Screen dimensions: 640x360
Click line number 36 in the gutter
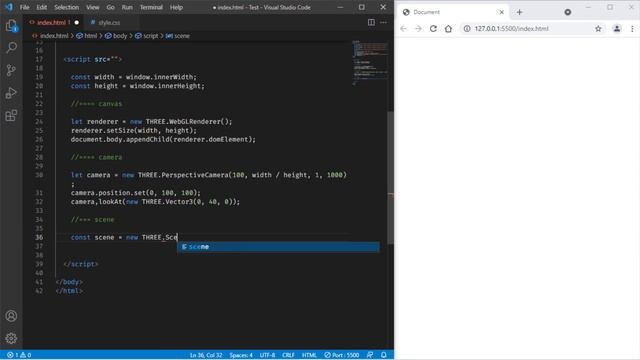[39, 238]
